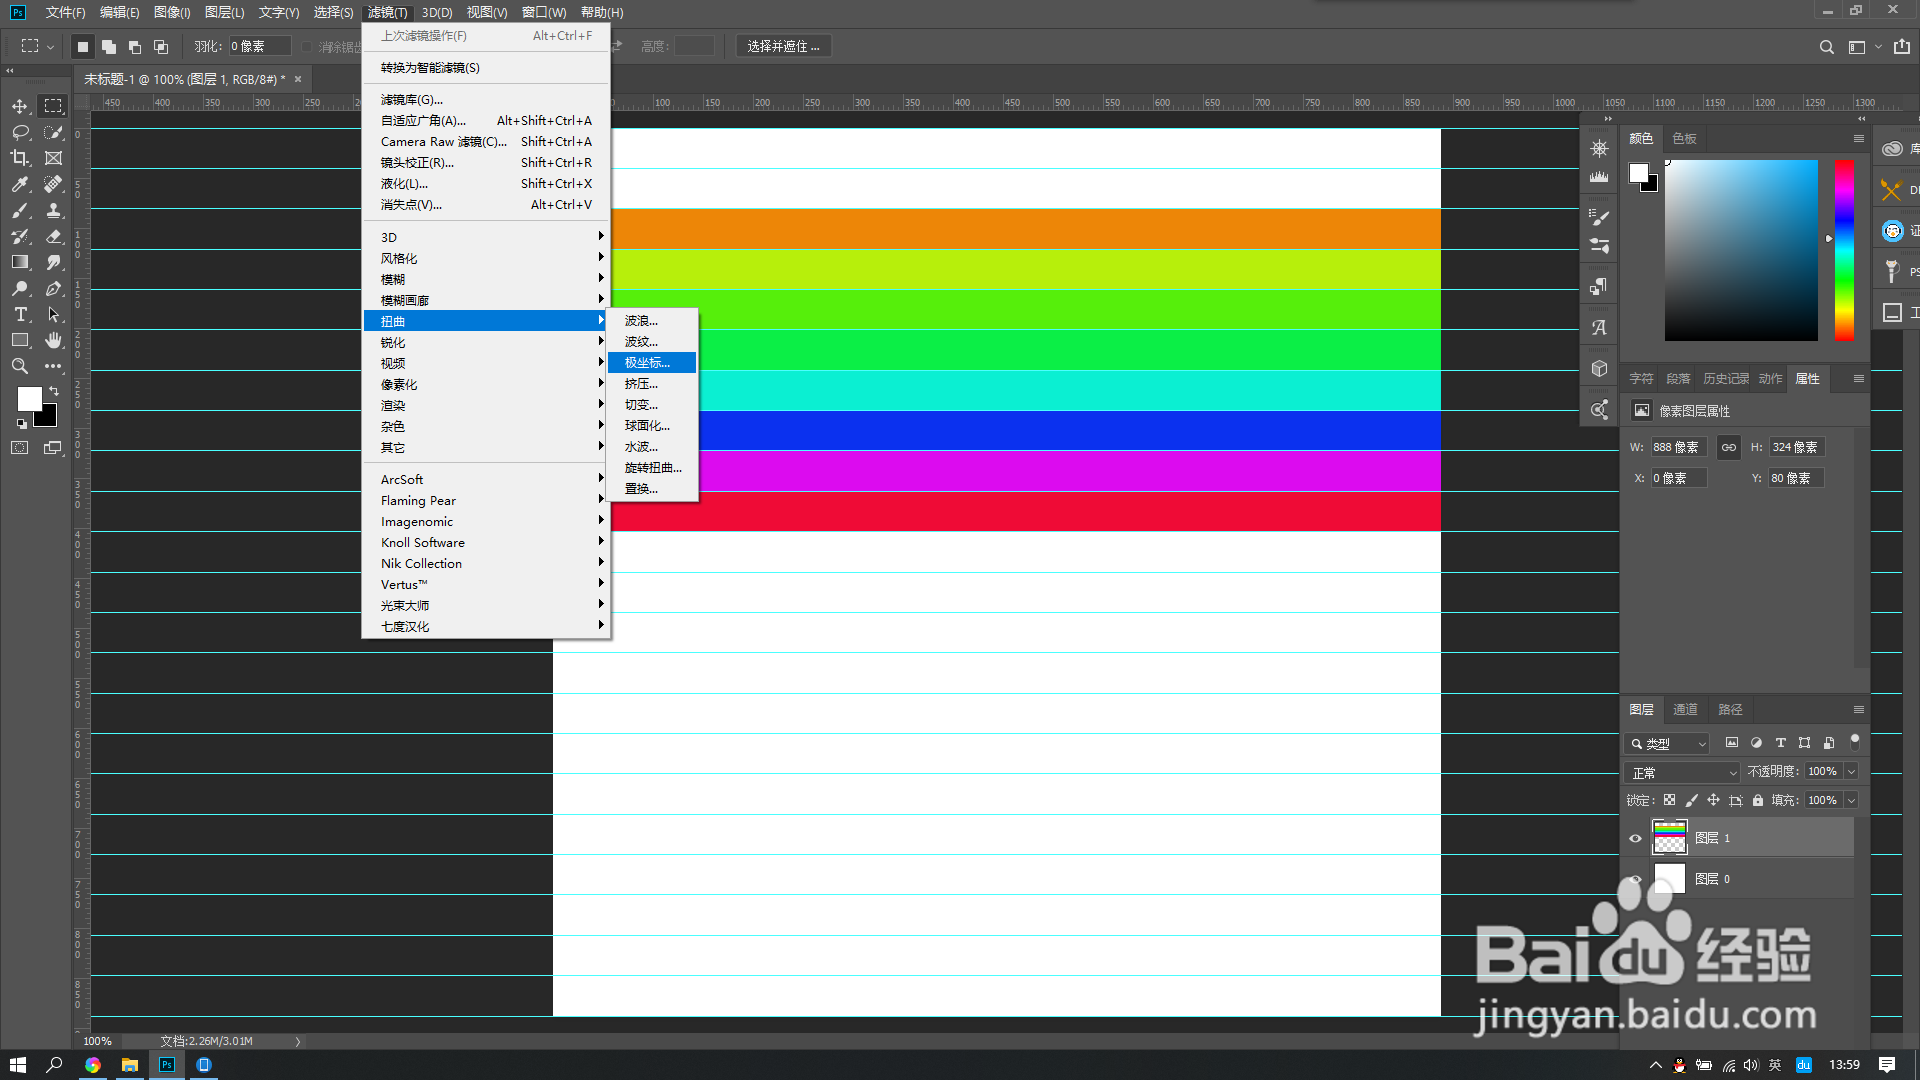Select the Eyedropper tool
Screen dimensions: 1920x1080
pos(20,184)
